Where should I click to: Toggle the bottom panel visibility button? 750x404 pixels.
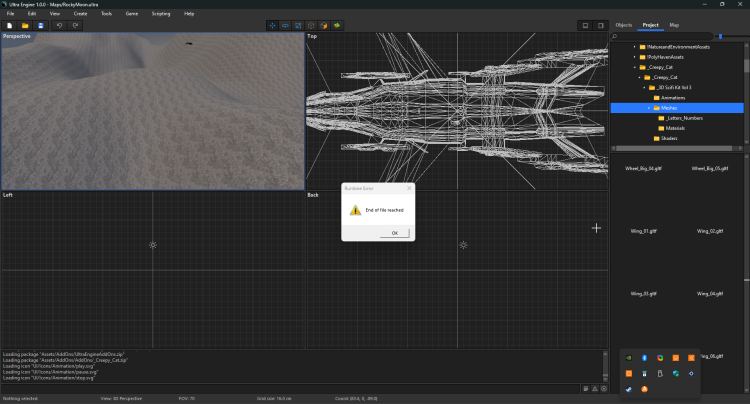585,25
